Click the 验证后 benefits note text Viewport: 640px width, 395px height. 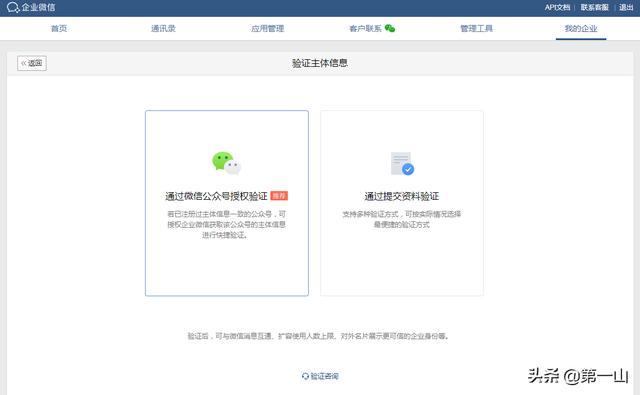tap(318, 336)
